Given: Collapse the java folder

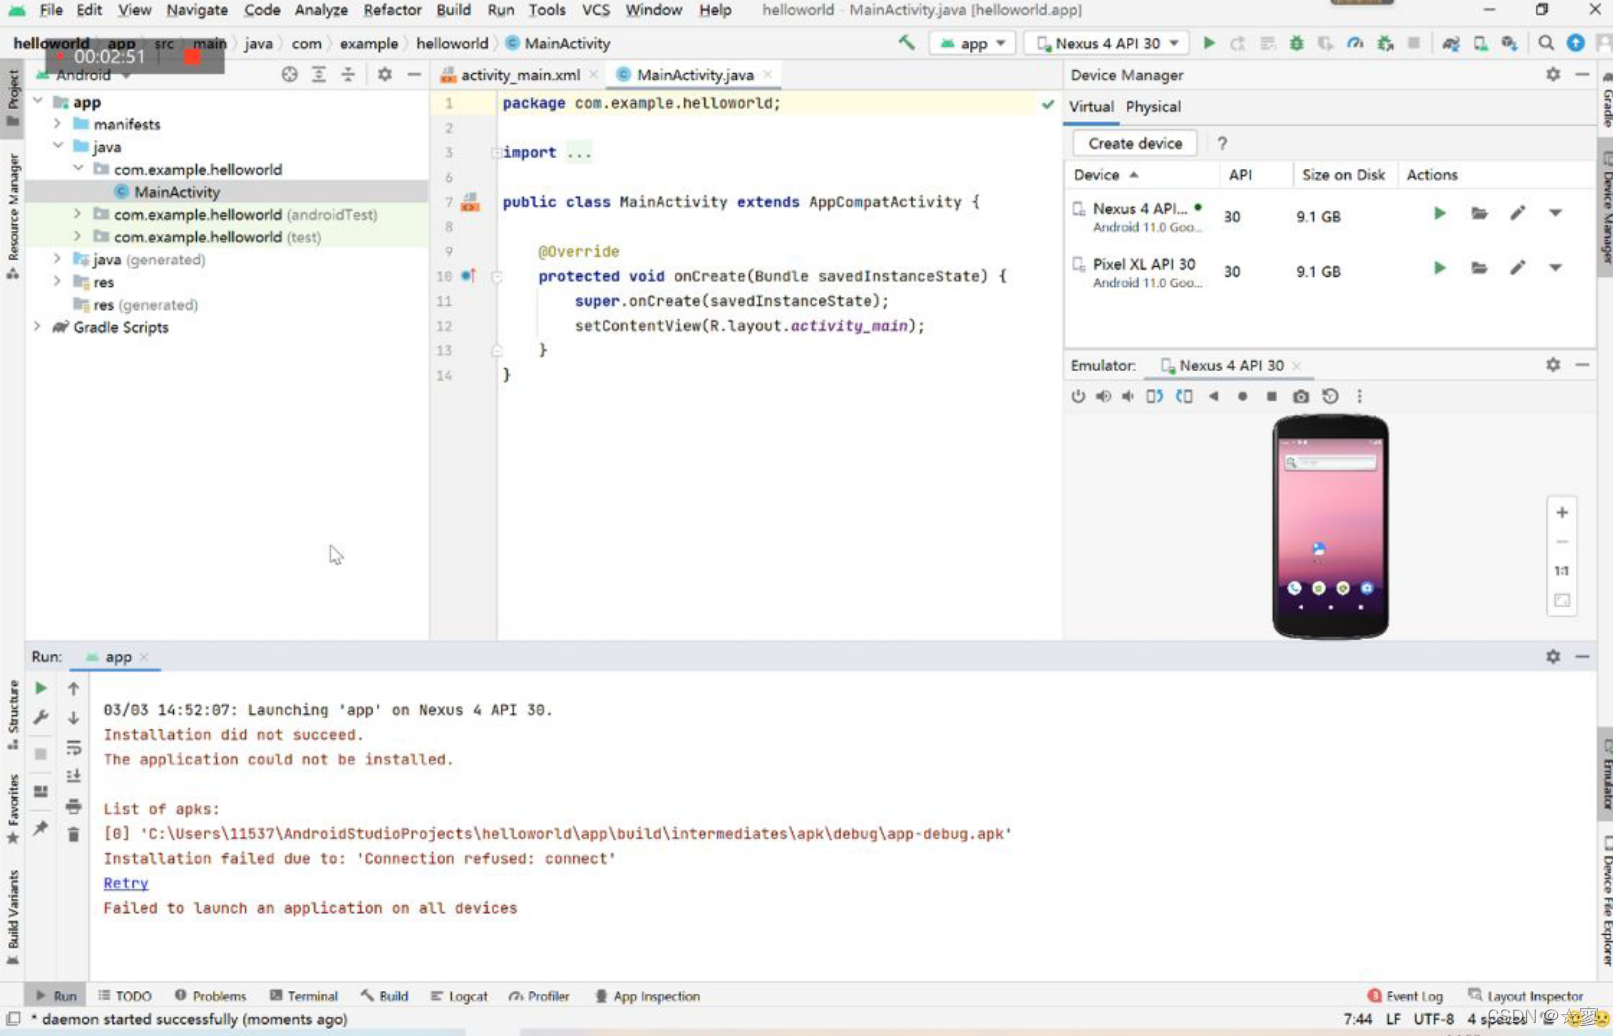Looking at the screenshot, I should pyautogui.click(x=57, y=146).
